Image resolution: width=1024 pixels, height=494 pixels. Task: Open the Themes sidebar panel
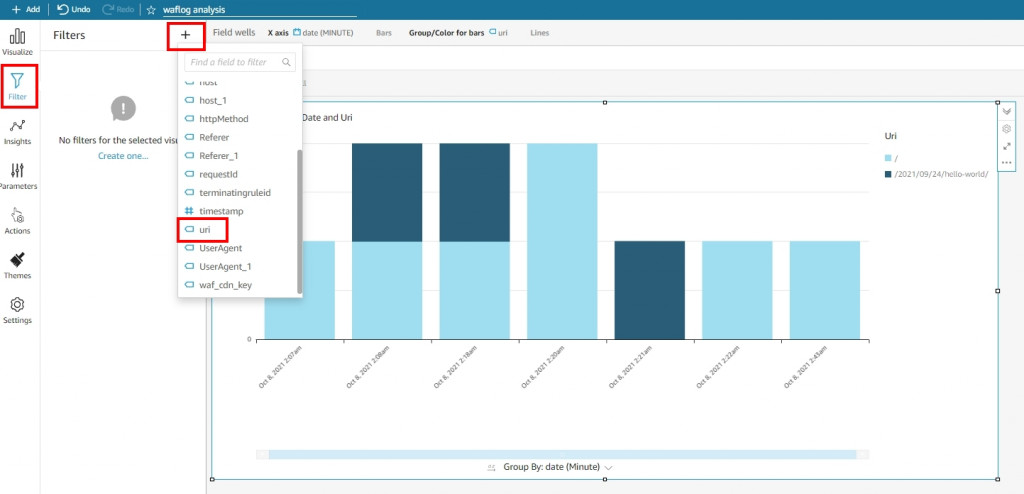coord(18,267)
